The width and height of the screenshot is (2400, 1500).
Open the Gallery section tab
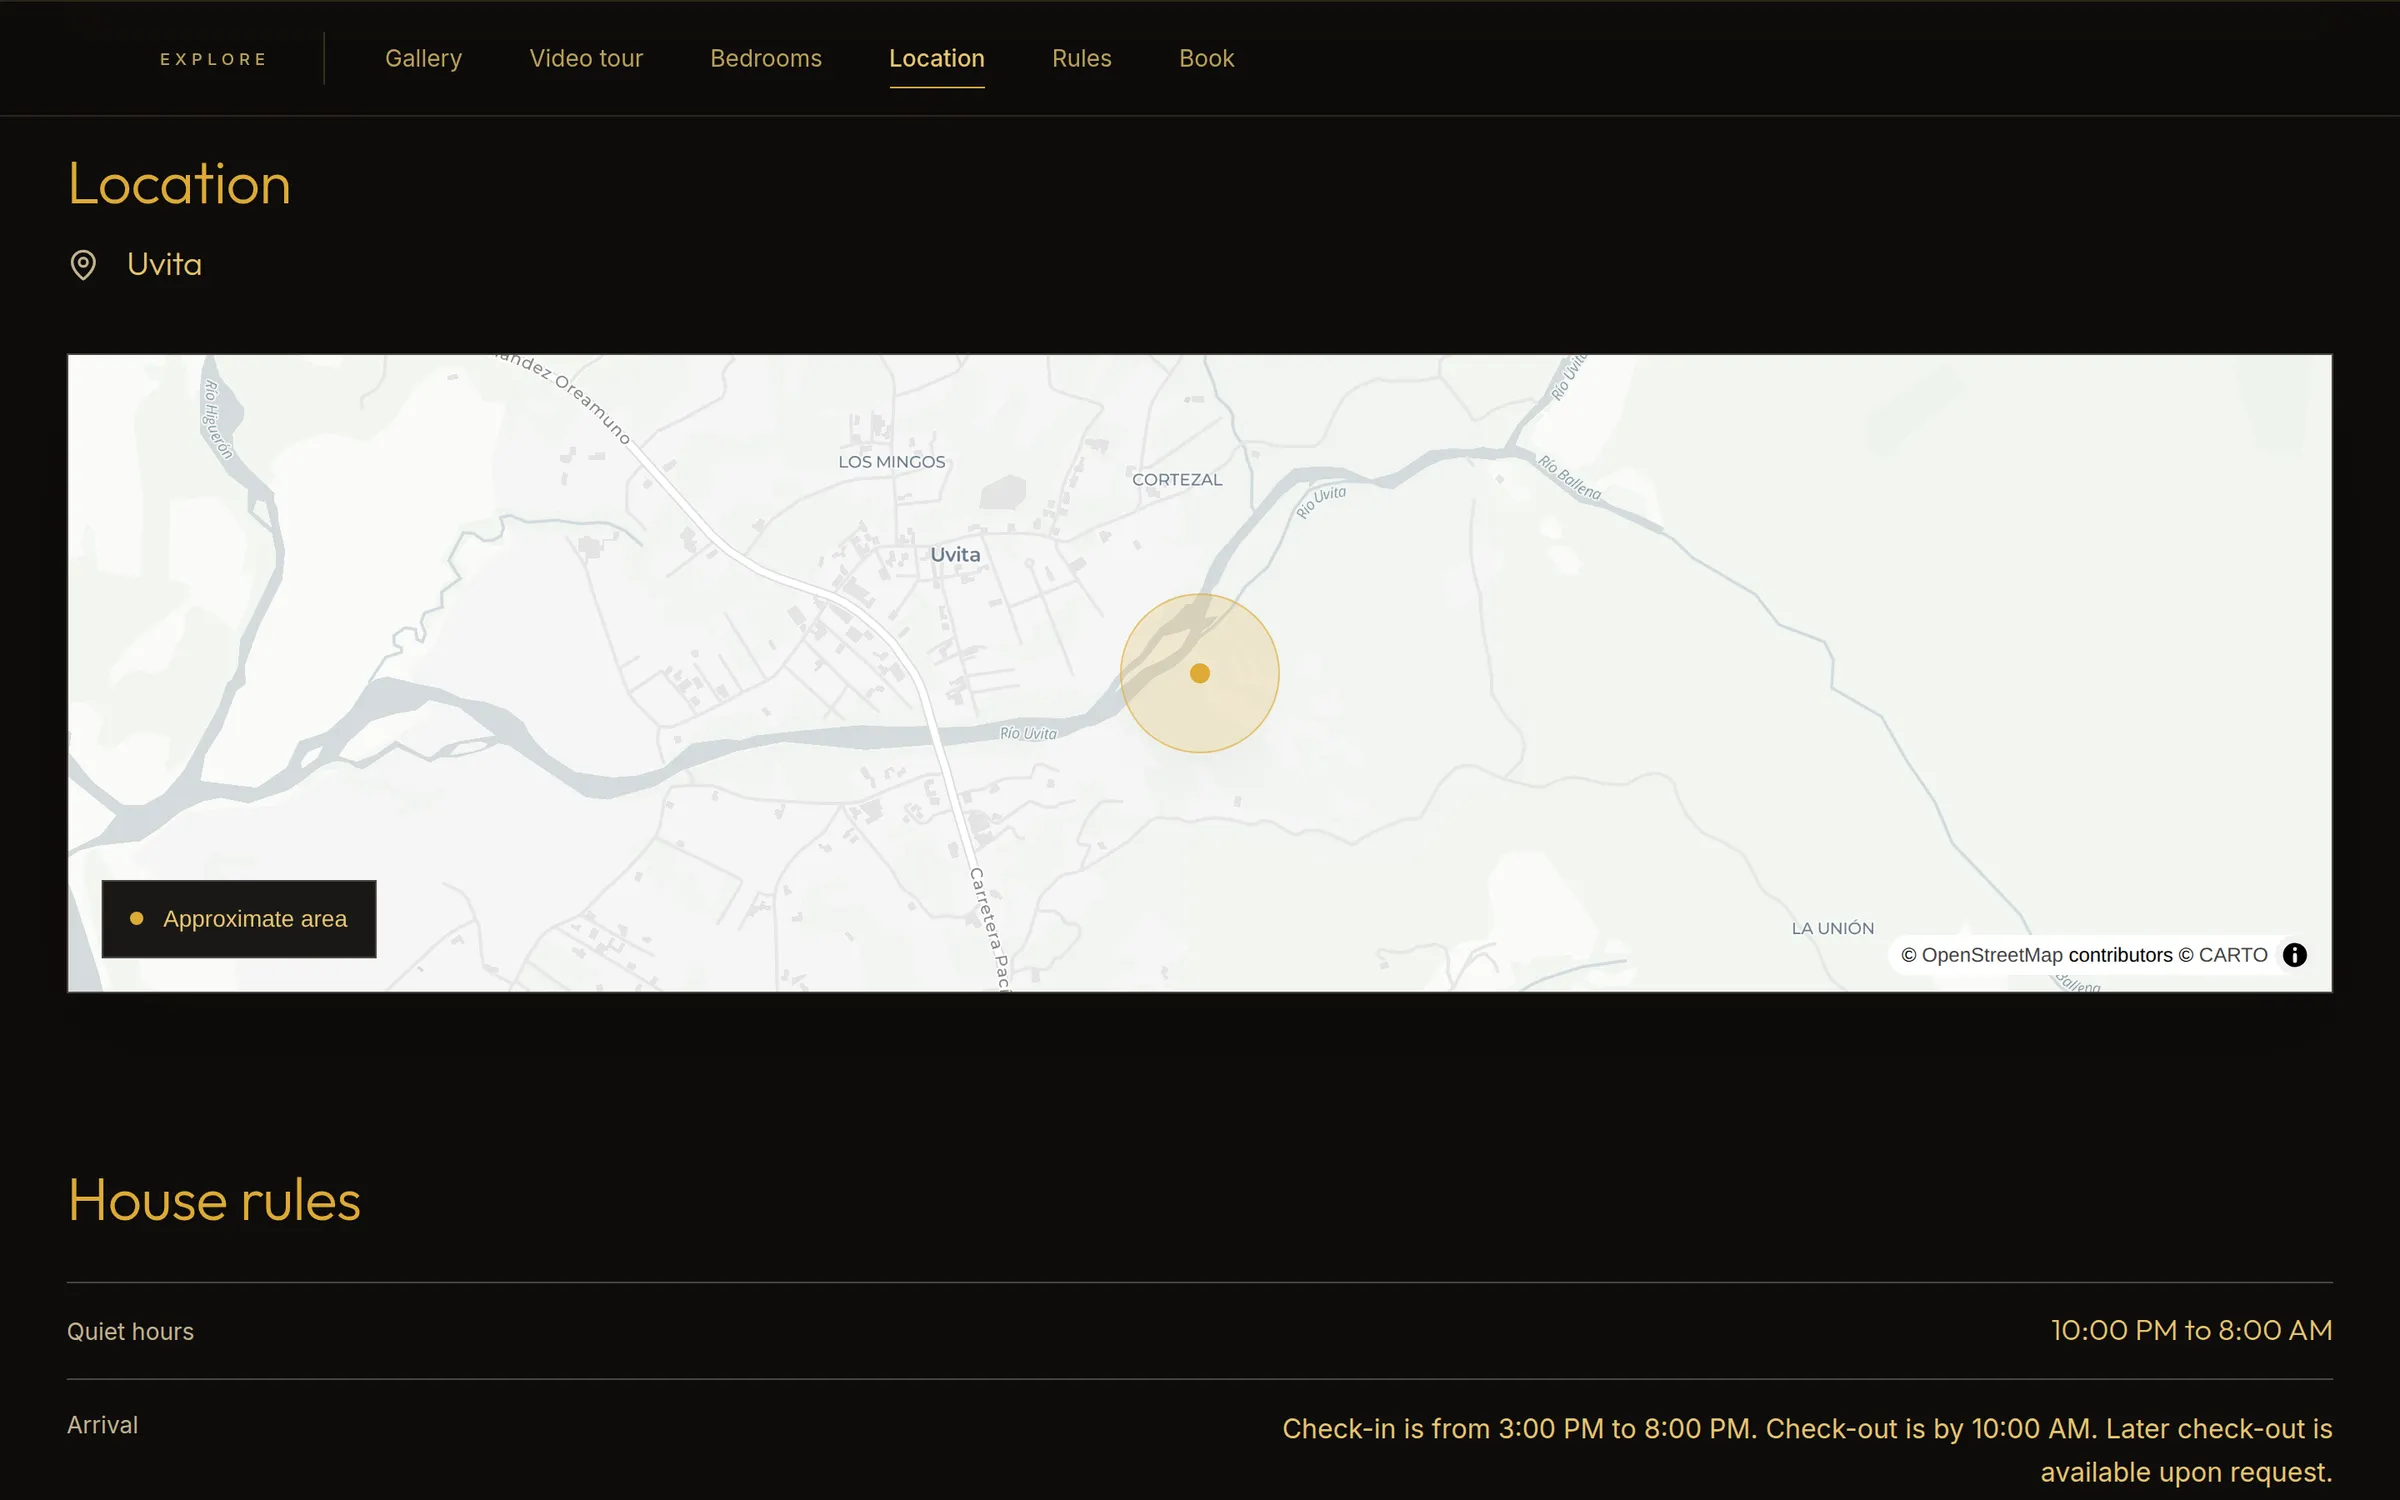[423, 59]
